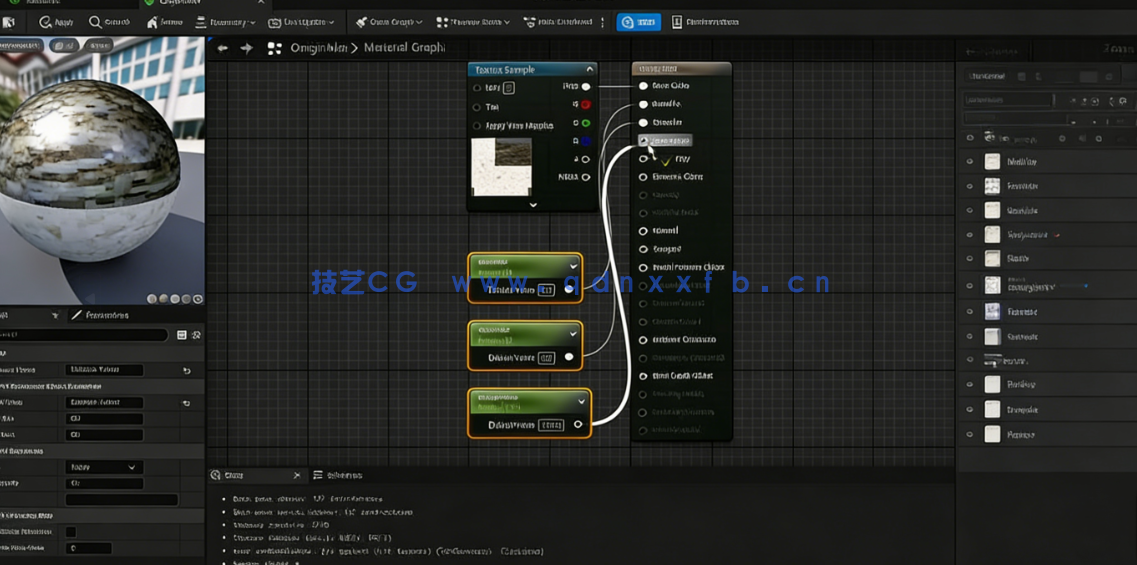Click the highlighted Roughness pin on the result node

[x=643, y=140]
